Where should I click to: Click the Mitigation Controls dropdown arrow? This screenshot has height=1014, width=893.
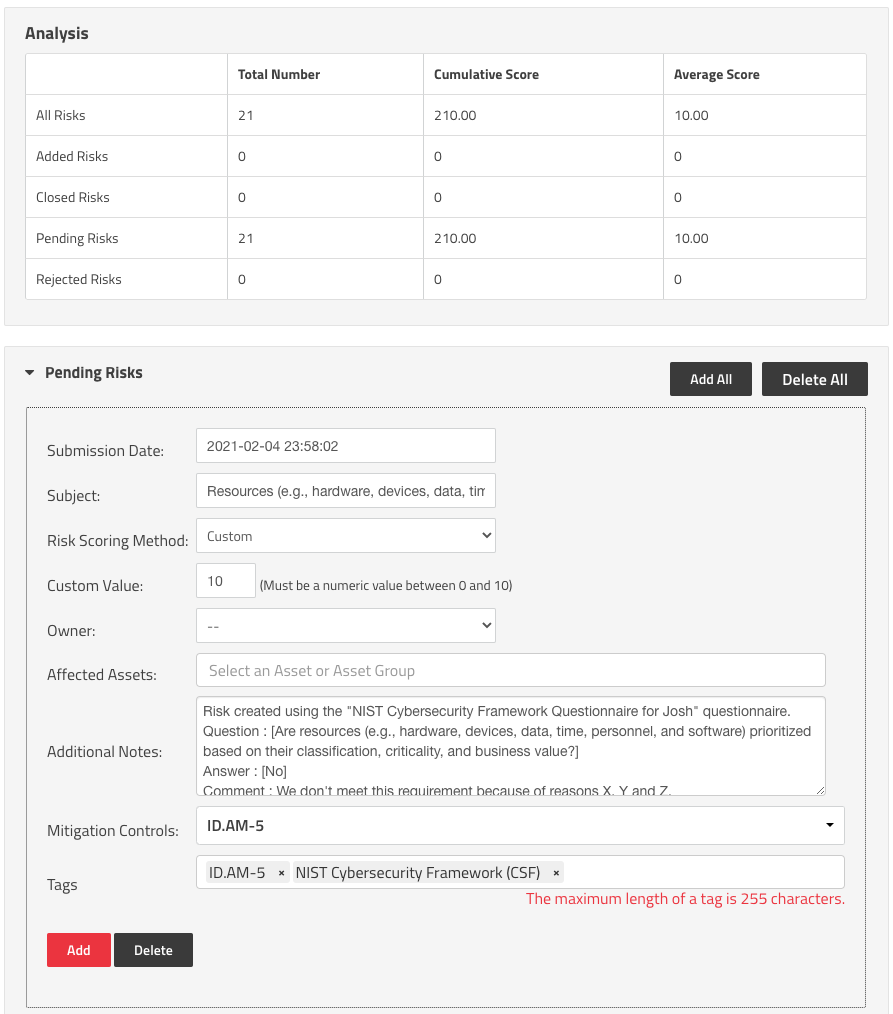(x=829, y=825)
